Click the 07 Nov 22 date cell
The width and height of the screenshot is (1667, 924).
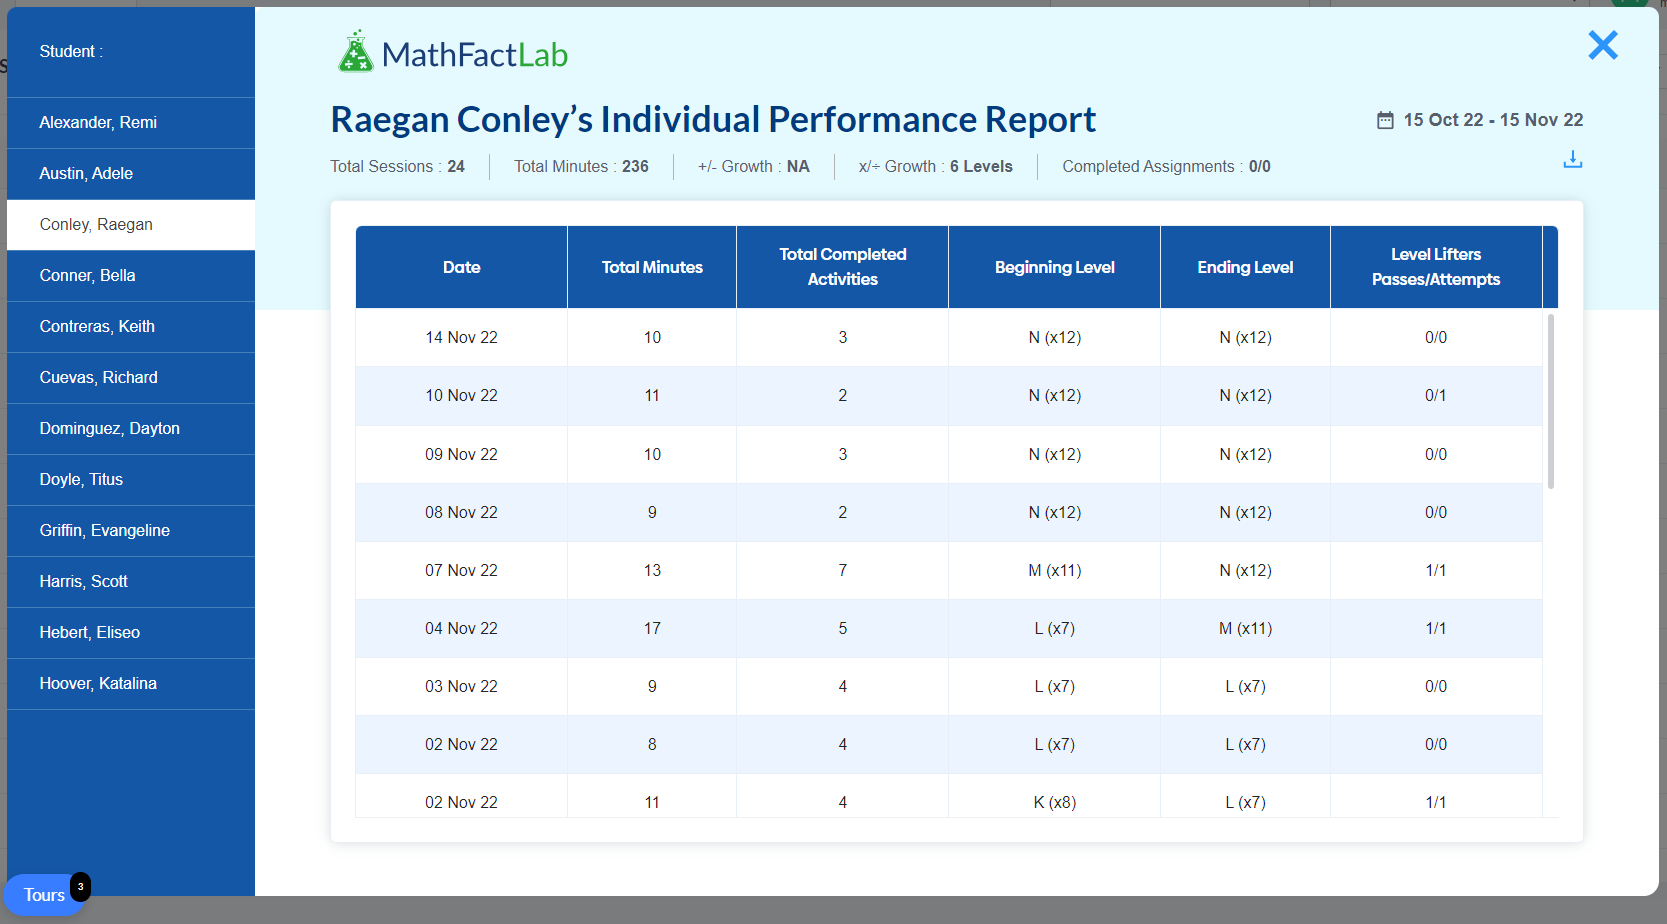click(x=462, y=571)
